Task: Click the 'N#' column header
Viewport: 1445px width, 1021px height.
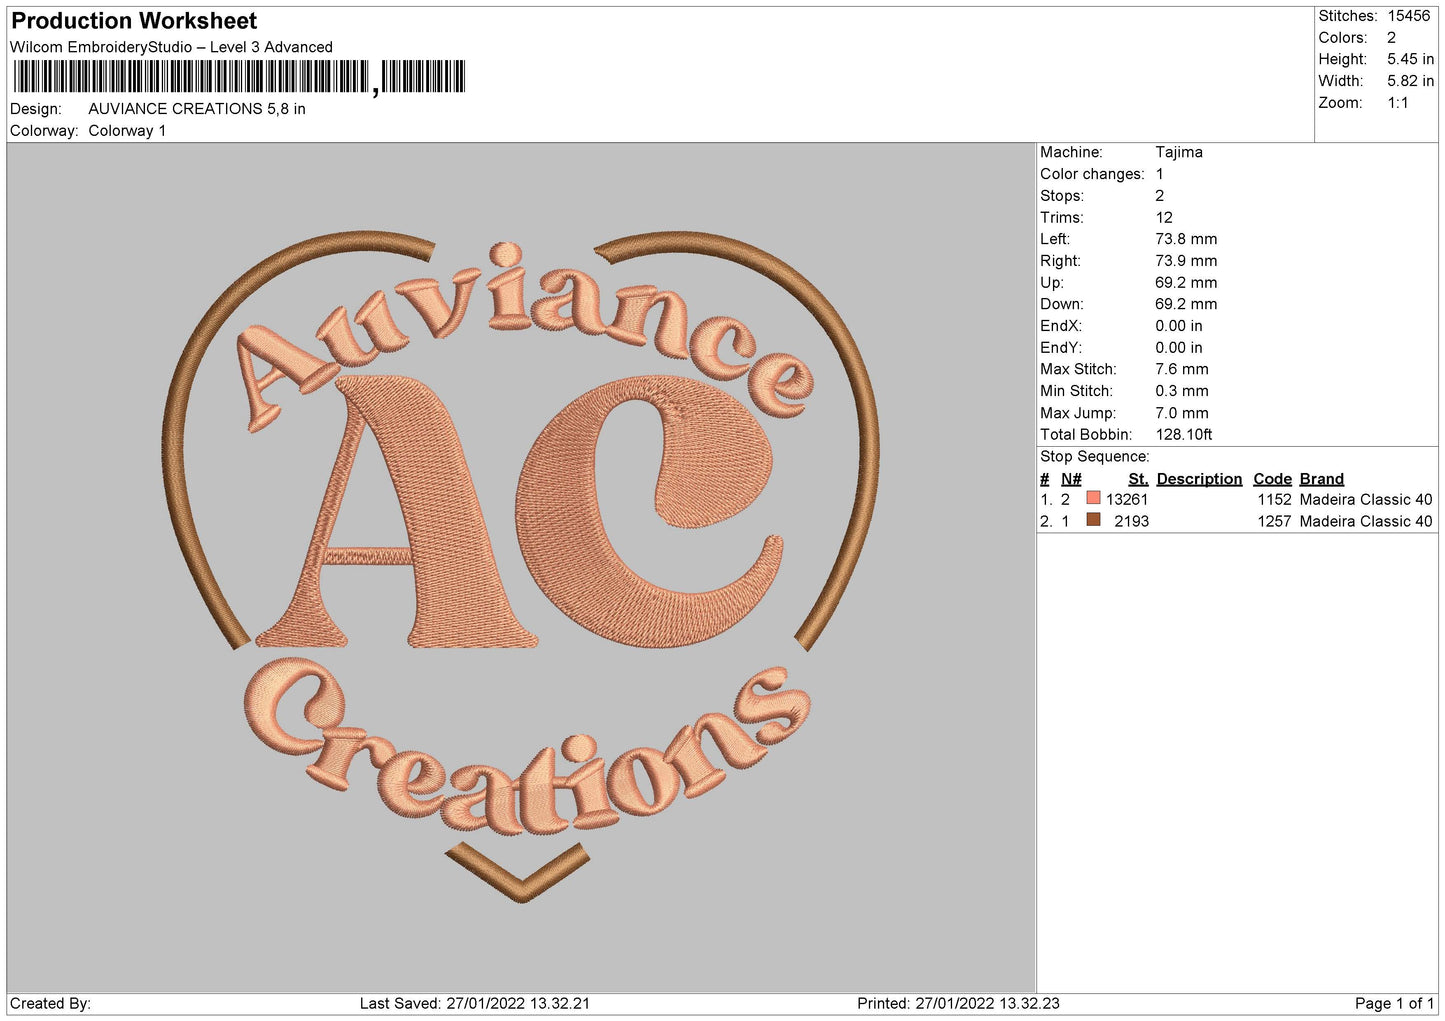Action: coord(1071,479)
